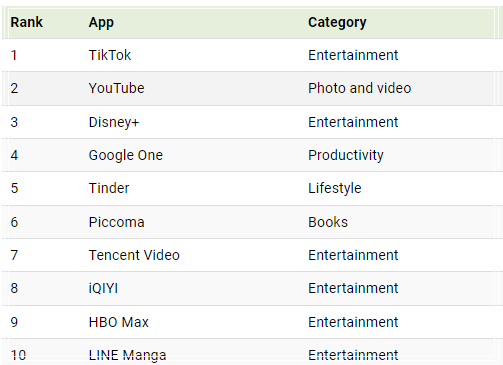503x365 pixels.
Task: Click rank number 5 cell
Action: pos(14,188)
